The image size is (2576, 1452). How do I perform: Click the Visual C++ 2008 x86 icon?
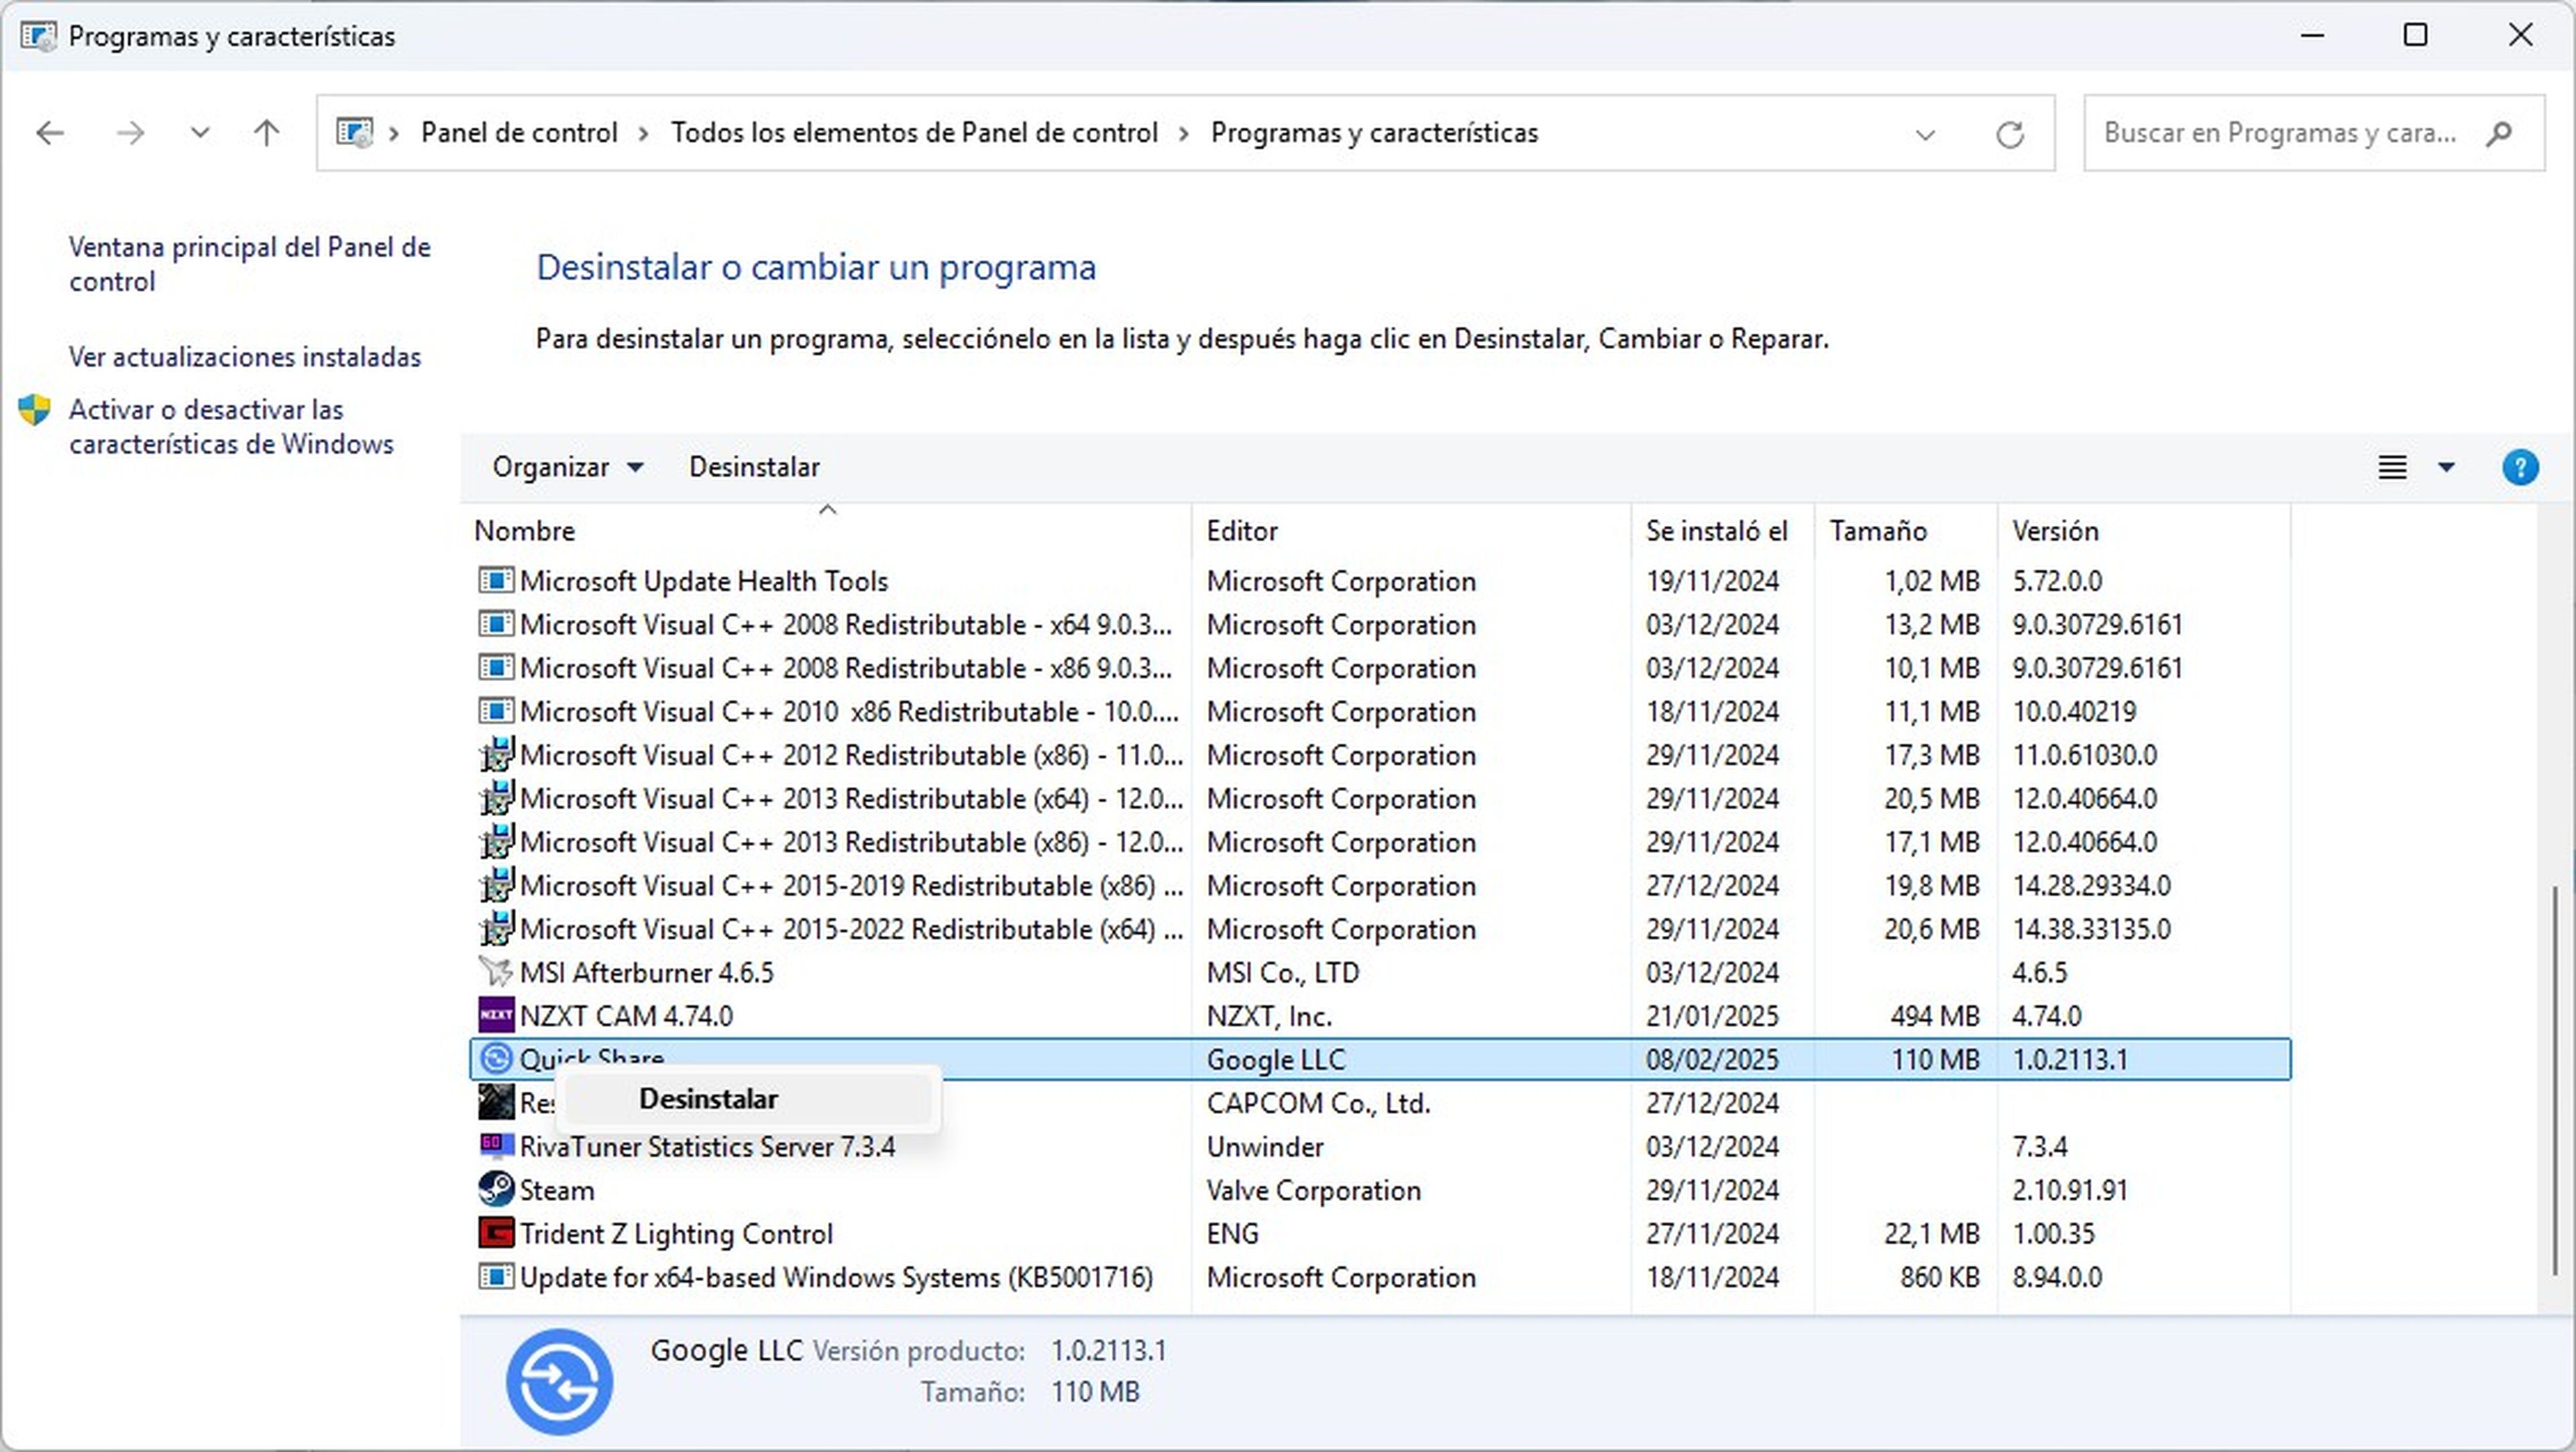click(x=496, y=667)
